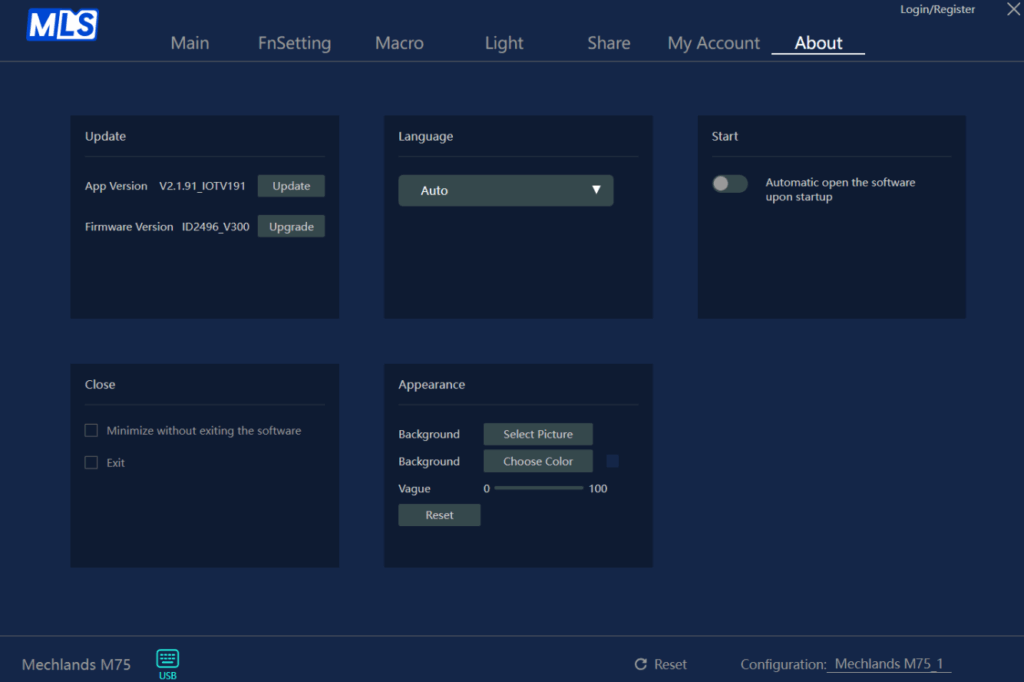Switch to the Main tab
This screenshot has height=682, width=1024.
190,43
